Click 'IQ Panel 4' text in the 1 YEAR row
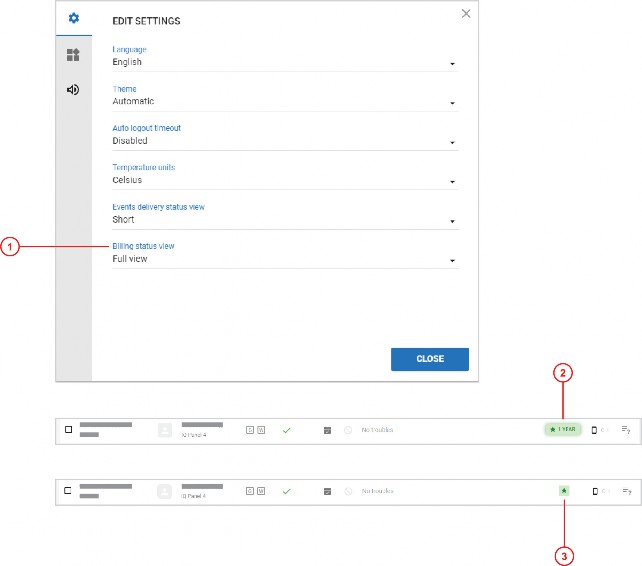 [194, 435]
